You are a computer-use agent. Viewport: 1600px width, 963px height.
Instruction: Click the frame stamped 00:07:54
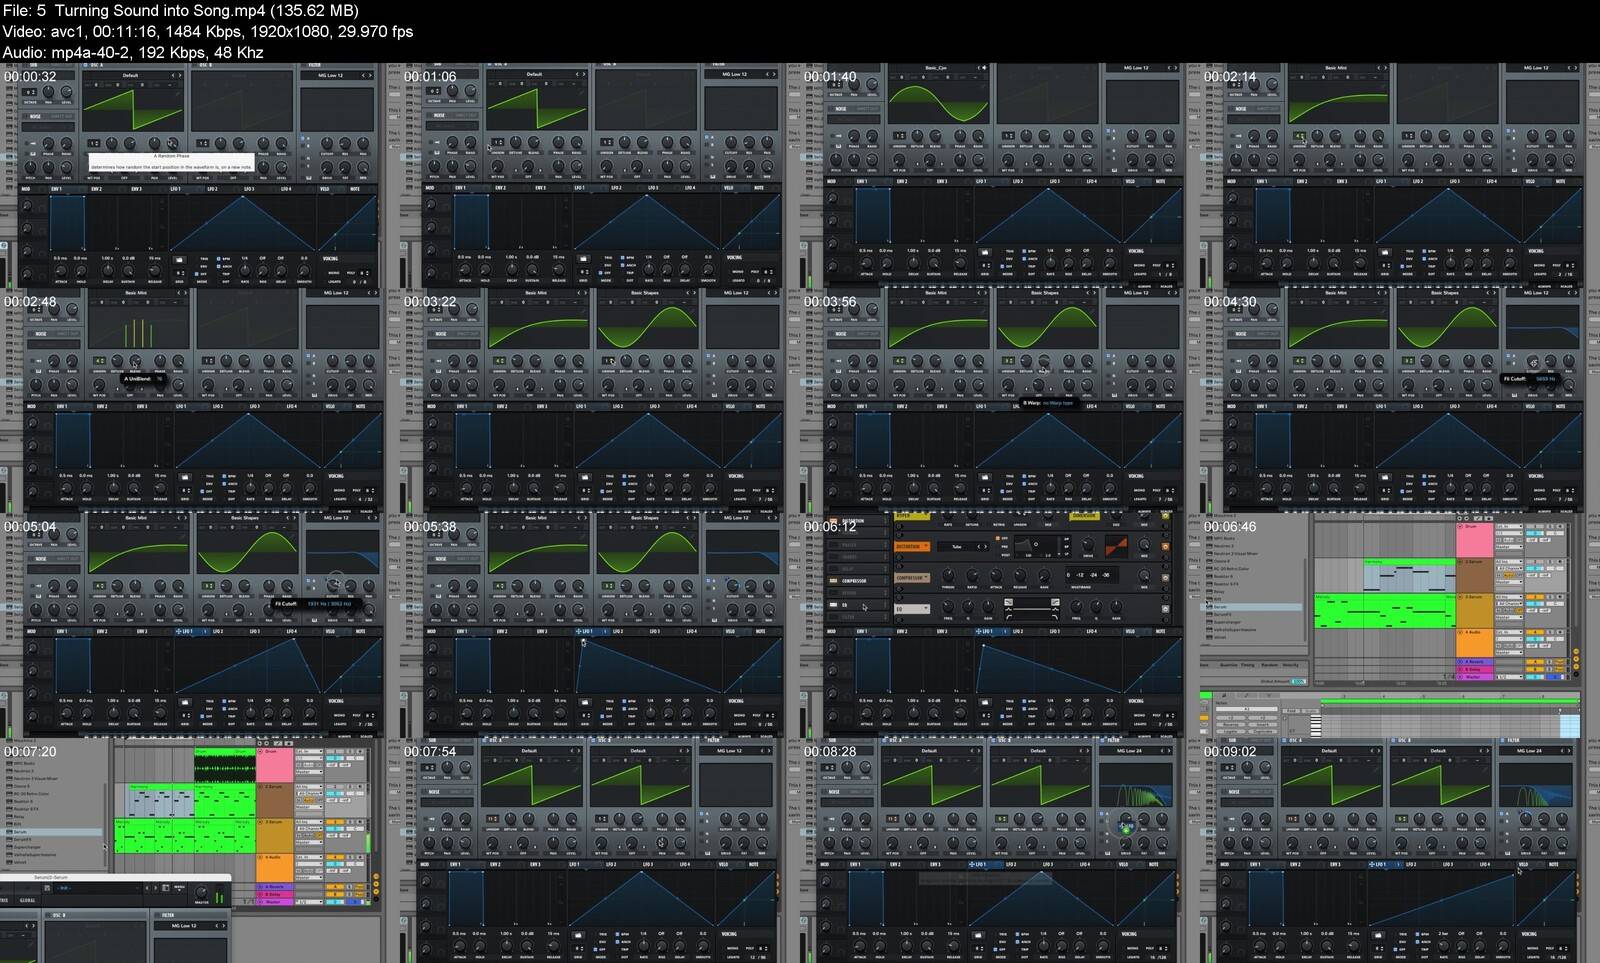pos(600,851)
